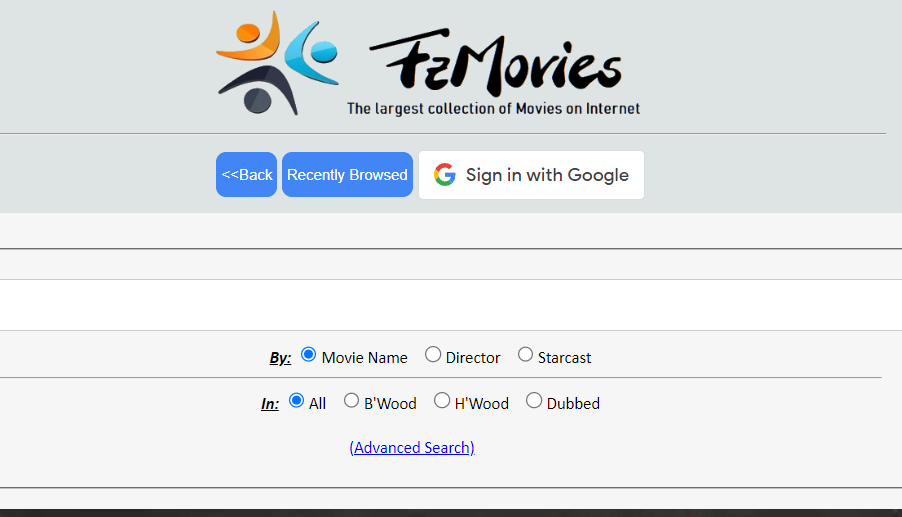Click the FzMovies handwritten title logo
902x517 pixels.
point(497,66)
